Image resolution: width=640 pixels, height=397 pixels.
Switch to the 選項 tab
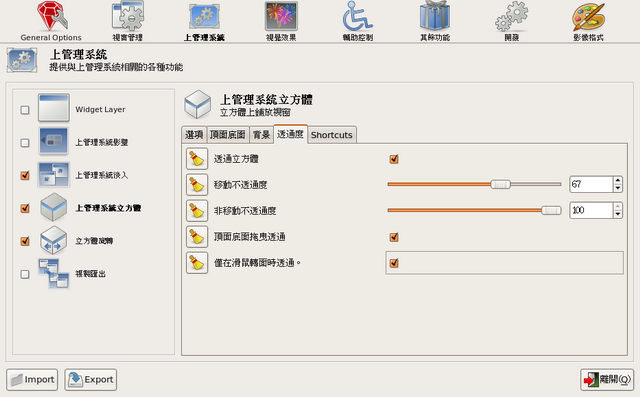(194, 135)
